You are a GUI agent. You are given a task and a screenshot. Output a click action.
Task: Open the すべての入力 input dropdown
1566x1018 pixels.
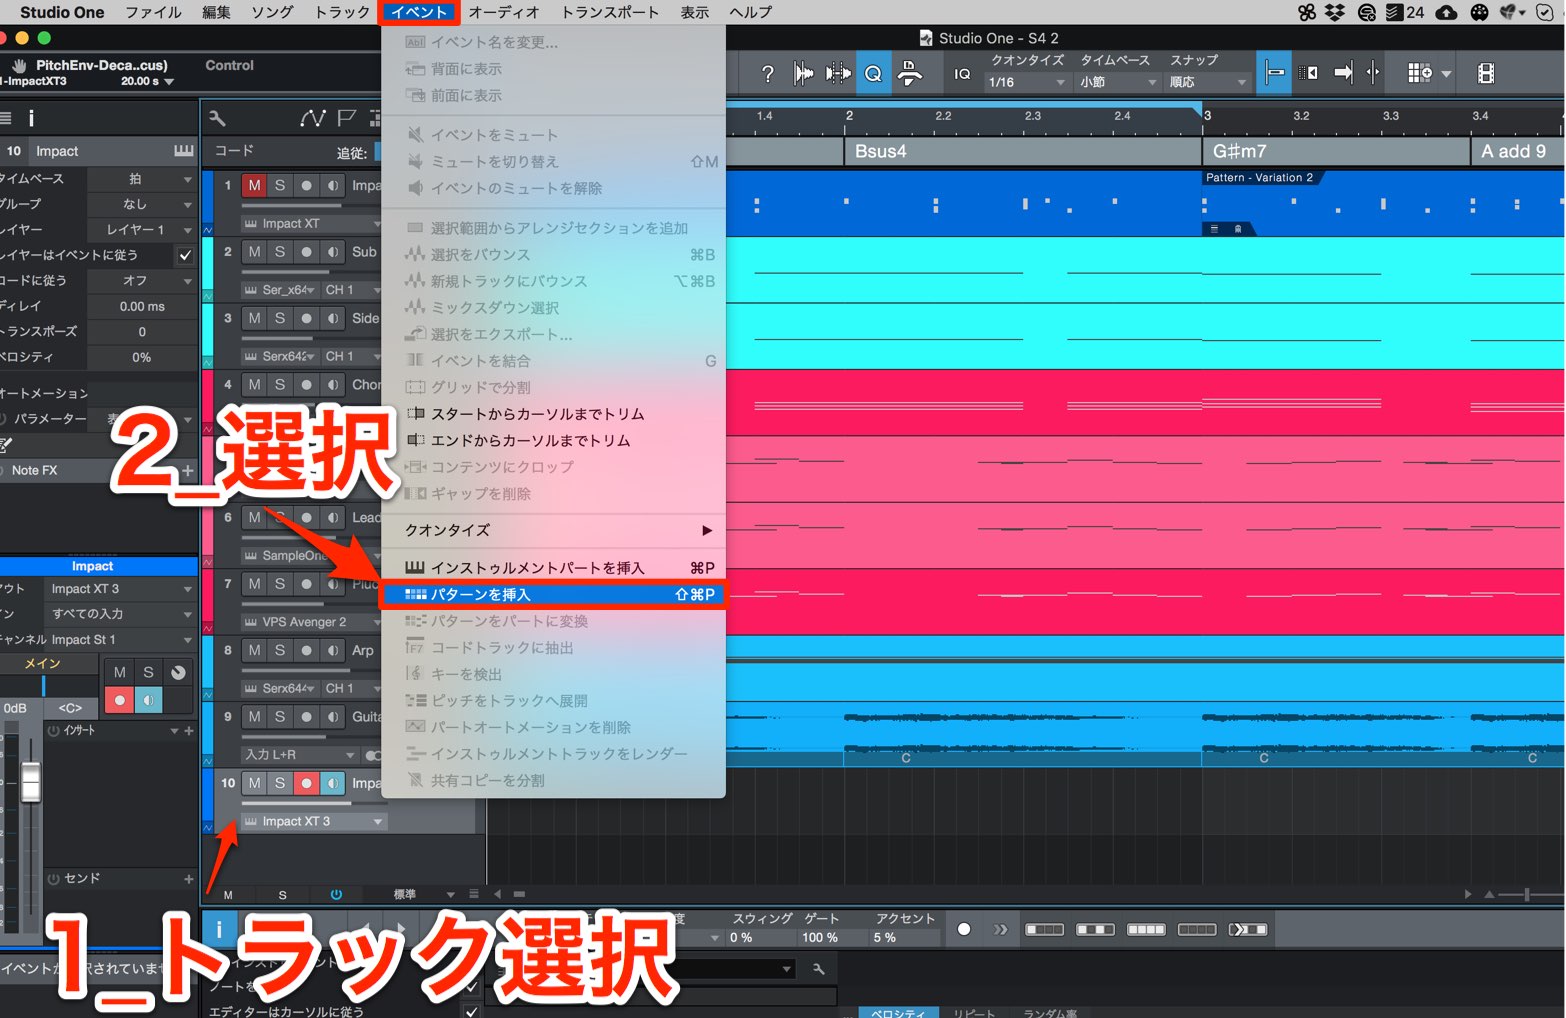point(121,614)
